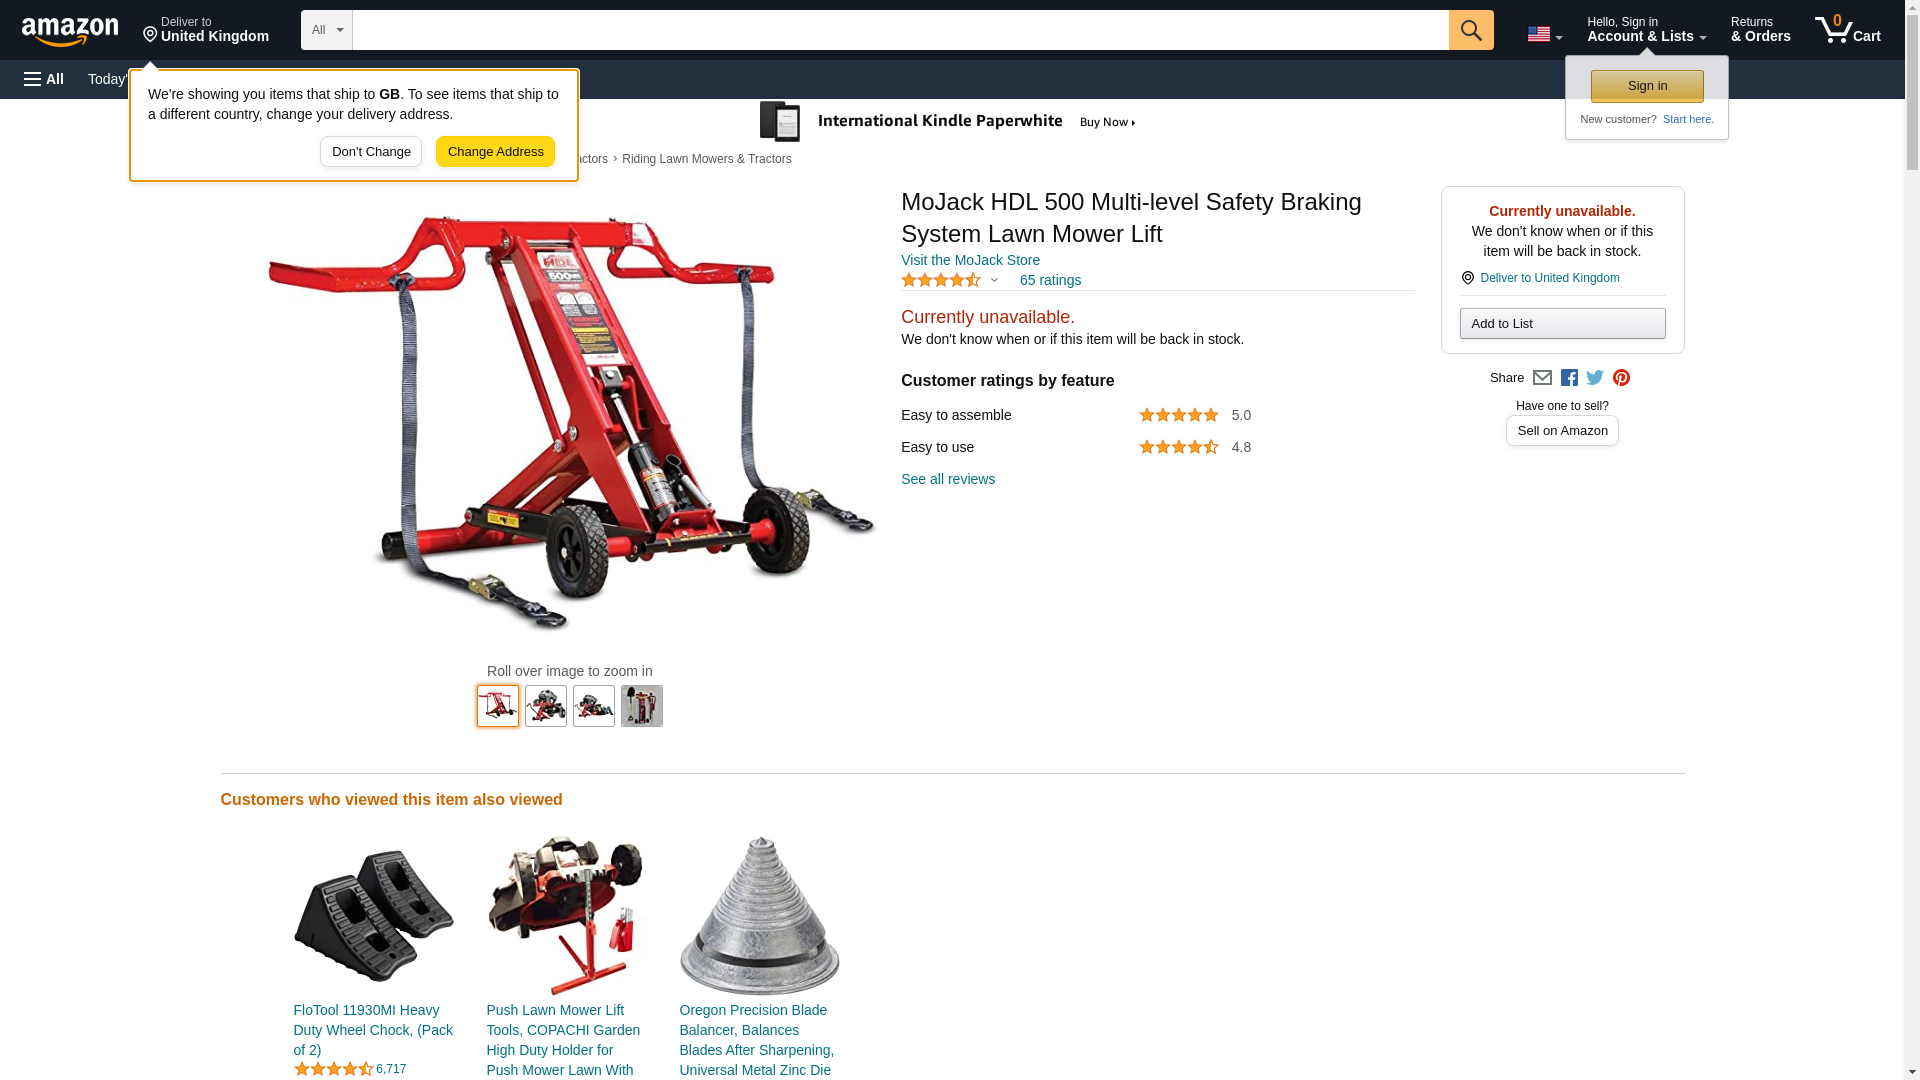This screenshot has height=1080, width=1920.
Task: Open the language flag selector
Action: click(1544, 34)
